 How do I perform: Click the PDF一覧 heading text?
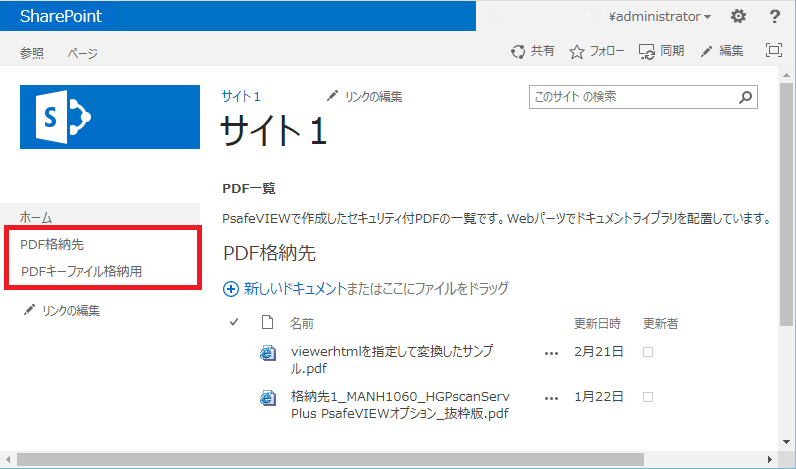click(x=249, y=188)
